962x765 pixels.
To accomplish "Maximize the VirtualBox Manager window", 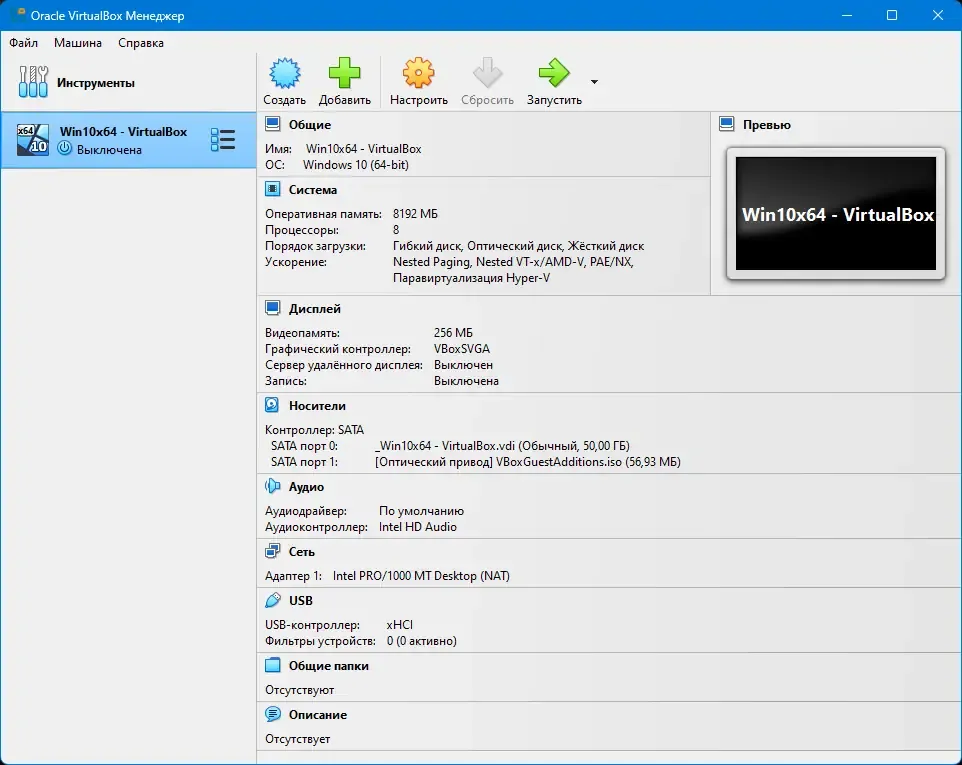I will 892,15.
